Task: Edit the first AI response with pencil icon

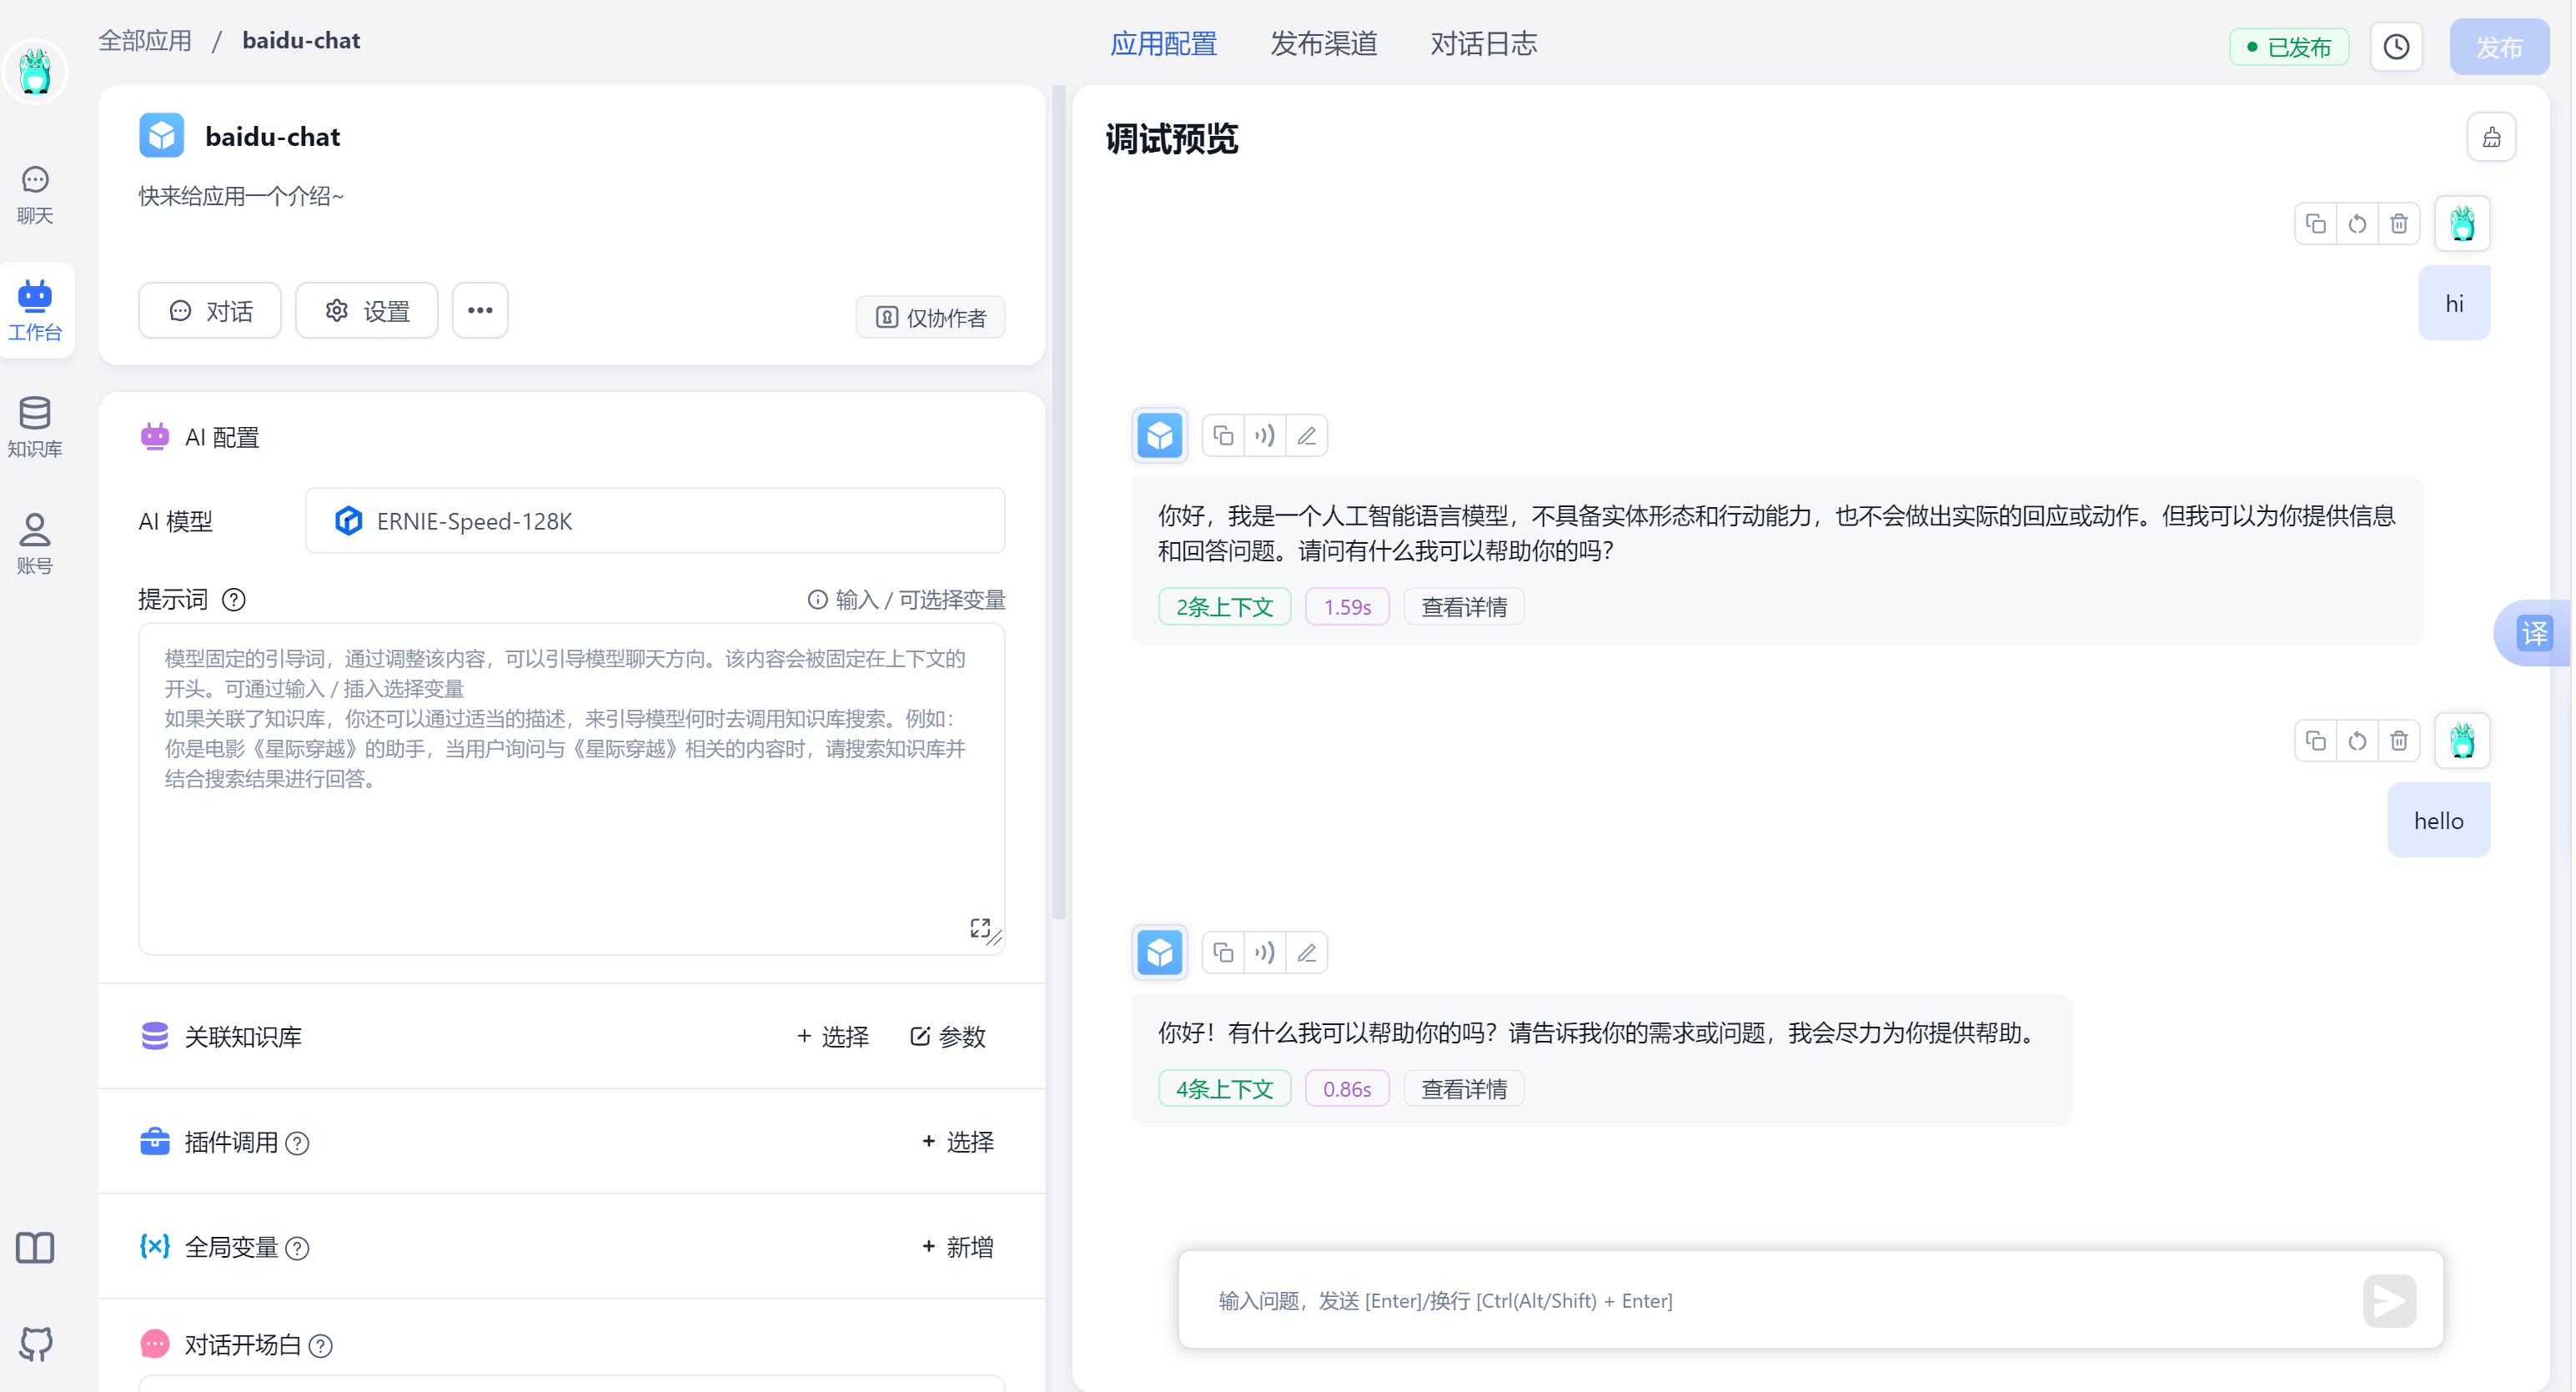Action: coord(1306,435)
